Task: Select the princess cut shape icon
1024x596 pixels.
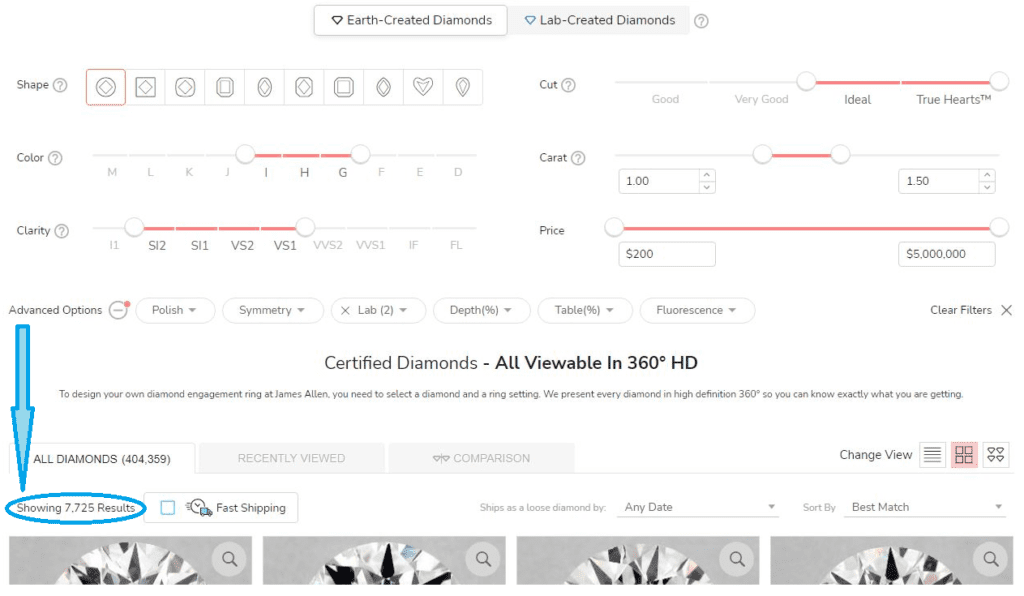Action: (x=145, y=87)
